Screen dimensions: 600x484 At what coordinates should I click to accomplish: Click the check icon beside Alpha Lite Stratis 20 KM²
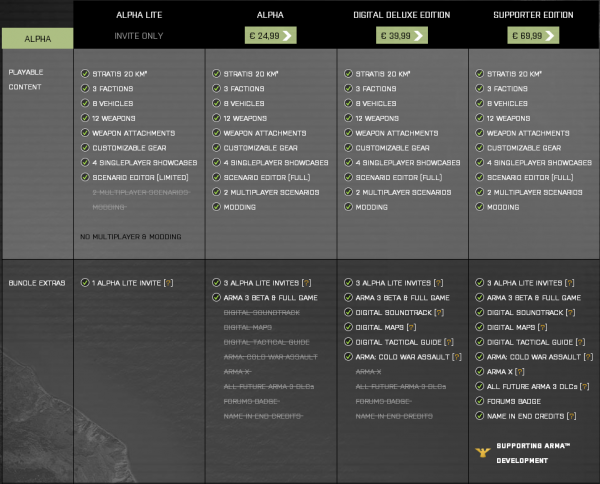point(85,73)
